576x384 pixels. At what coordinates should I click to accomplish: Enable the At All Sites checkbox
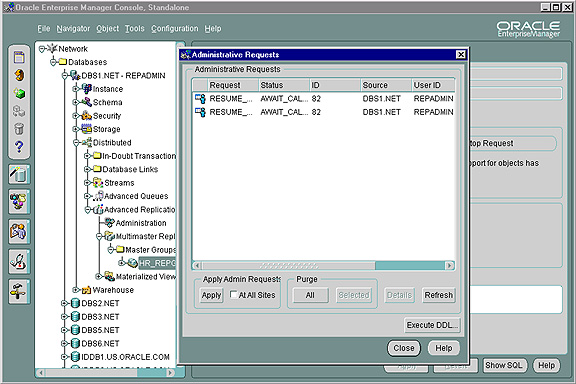pos(233,294)
